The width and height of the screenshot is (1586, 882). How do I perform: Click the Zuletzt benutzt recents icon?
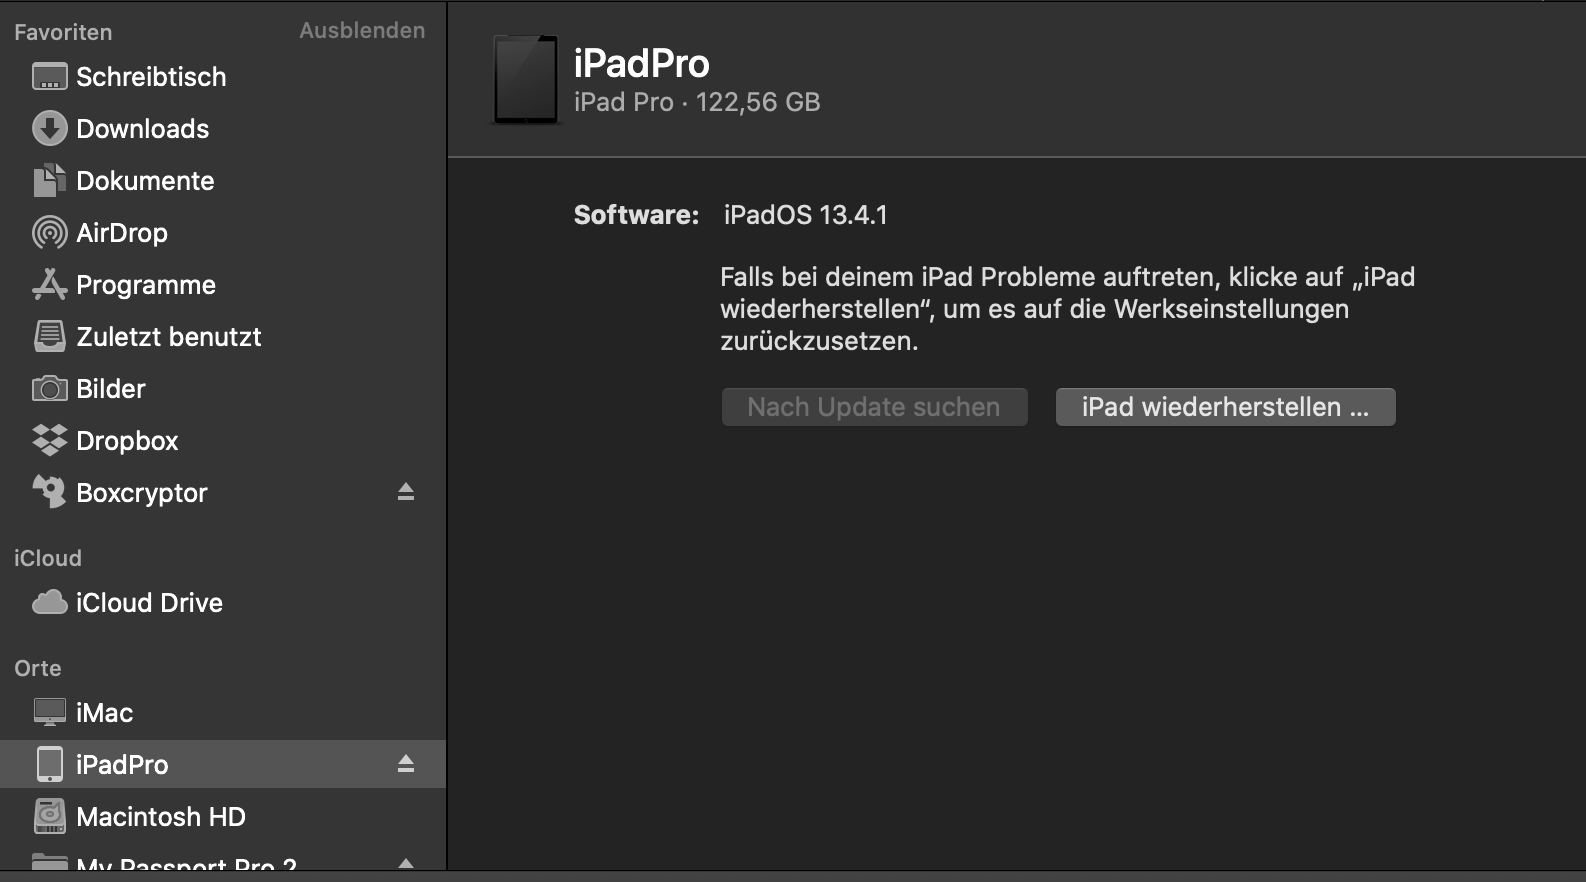(49, 337)
